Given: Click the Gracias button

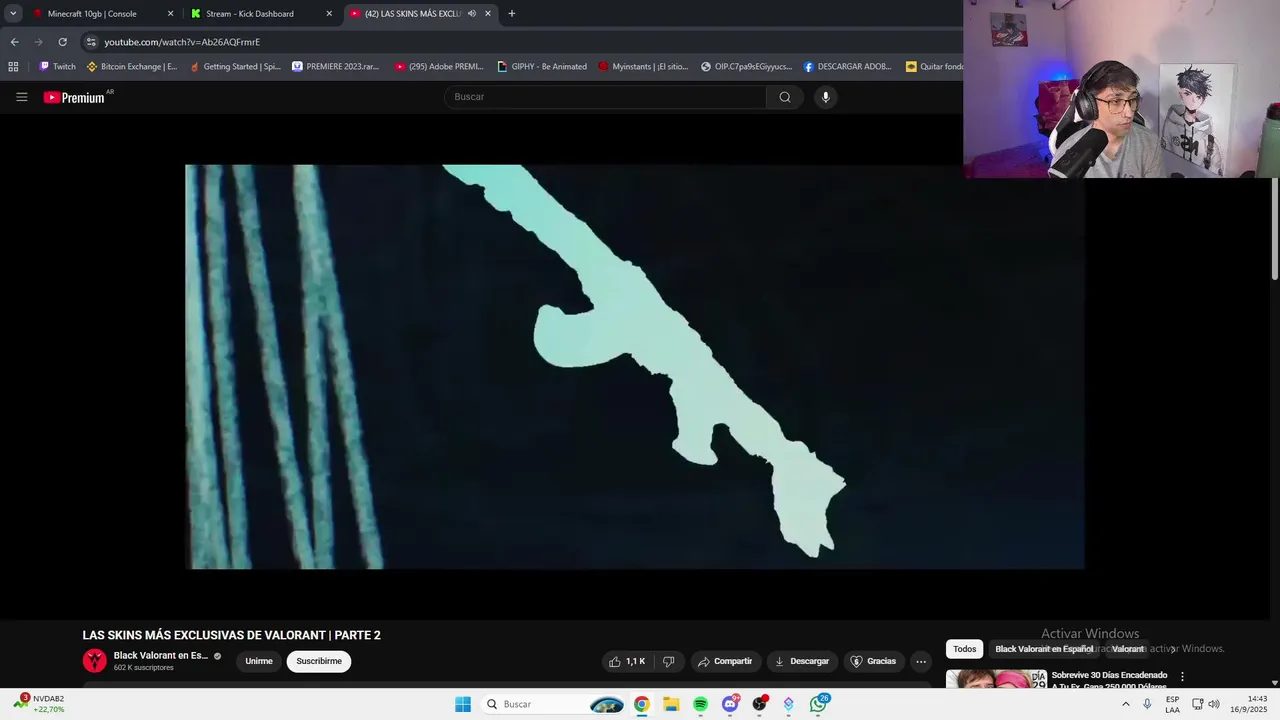Looking at the screenshot, I should (873, 661).
